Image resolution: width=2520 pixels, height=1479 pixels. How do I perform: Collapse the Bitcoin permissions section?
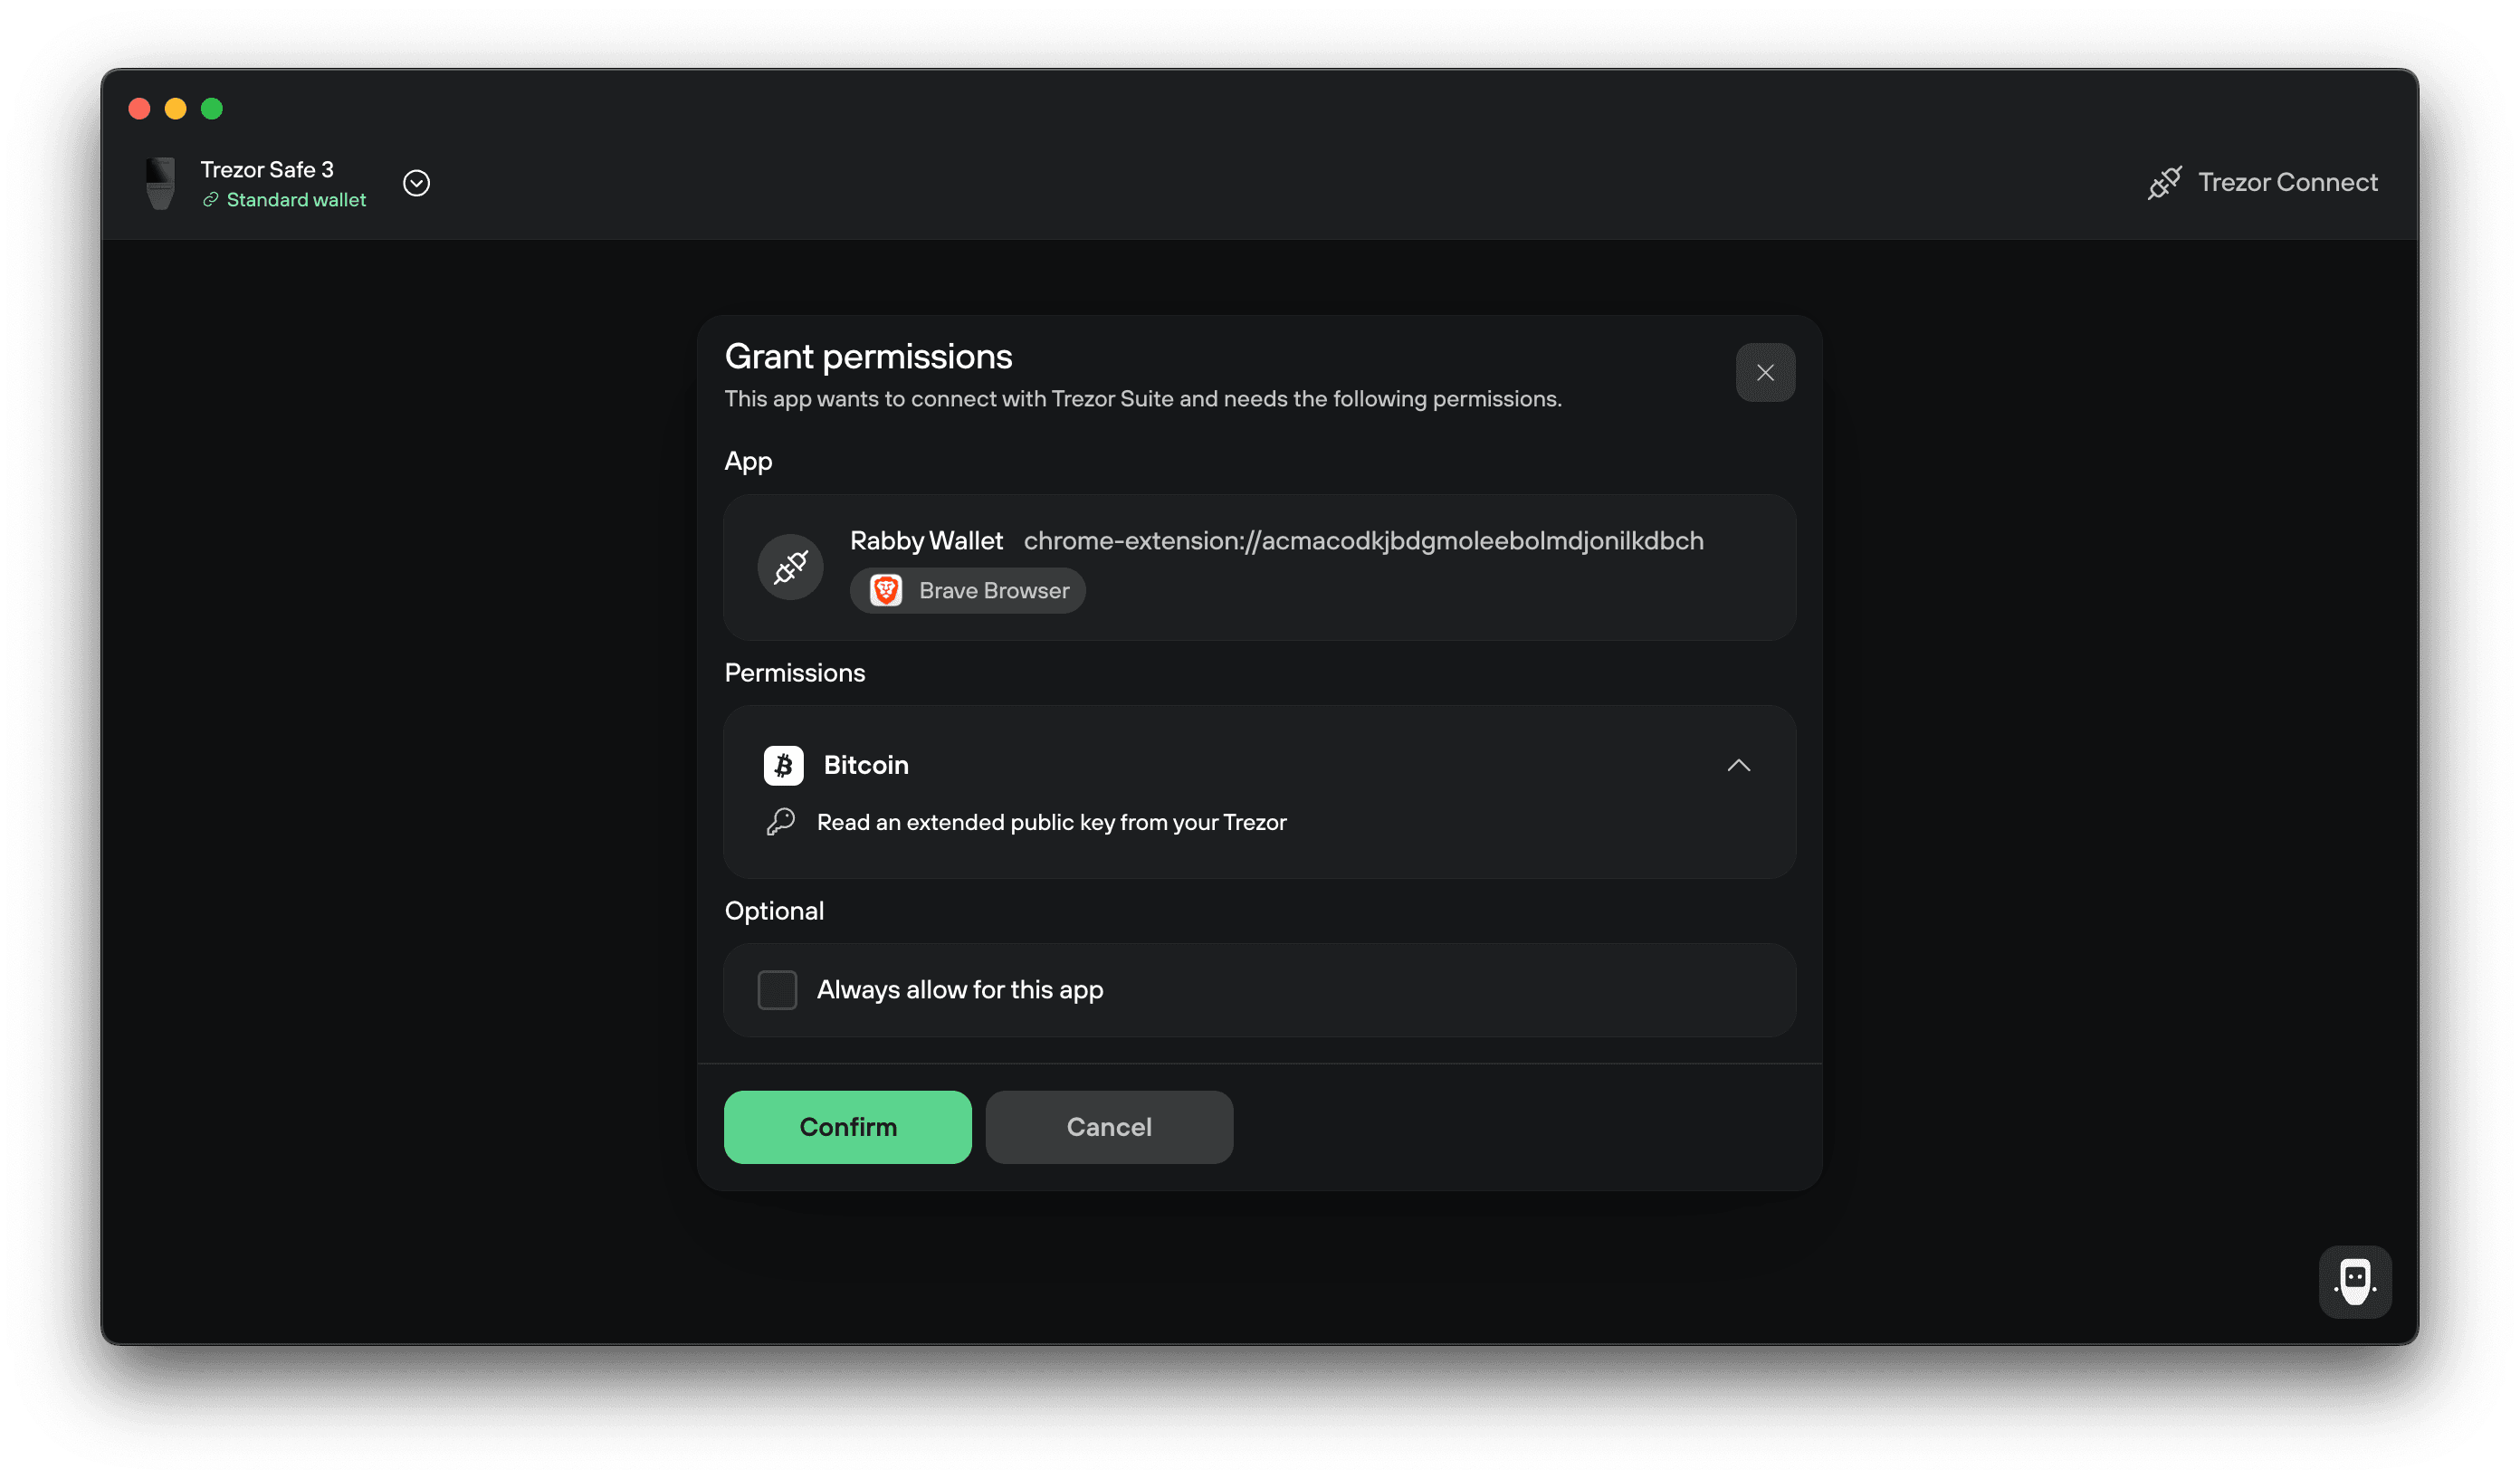click(x=1738, y=765)
